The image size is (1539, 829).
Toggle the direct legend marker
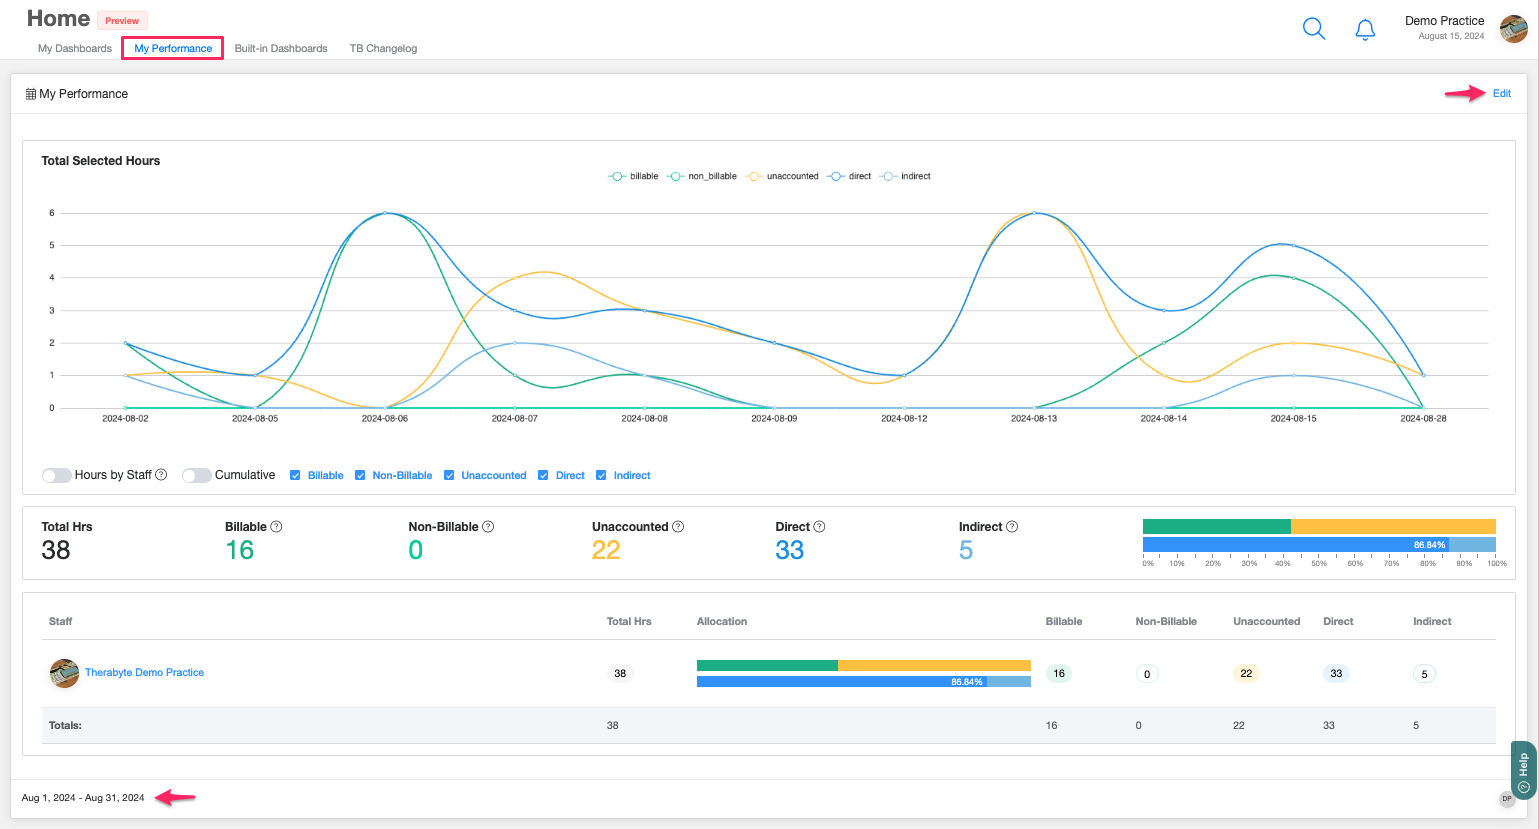(x=836, y=176)
